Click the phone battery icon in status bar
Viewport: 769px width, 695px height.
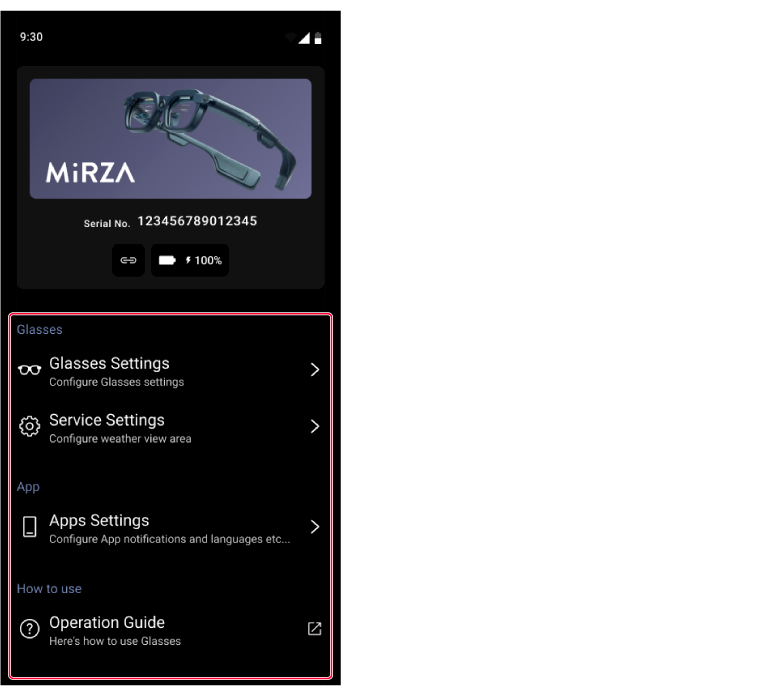point(318,38)
